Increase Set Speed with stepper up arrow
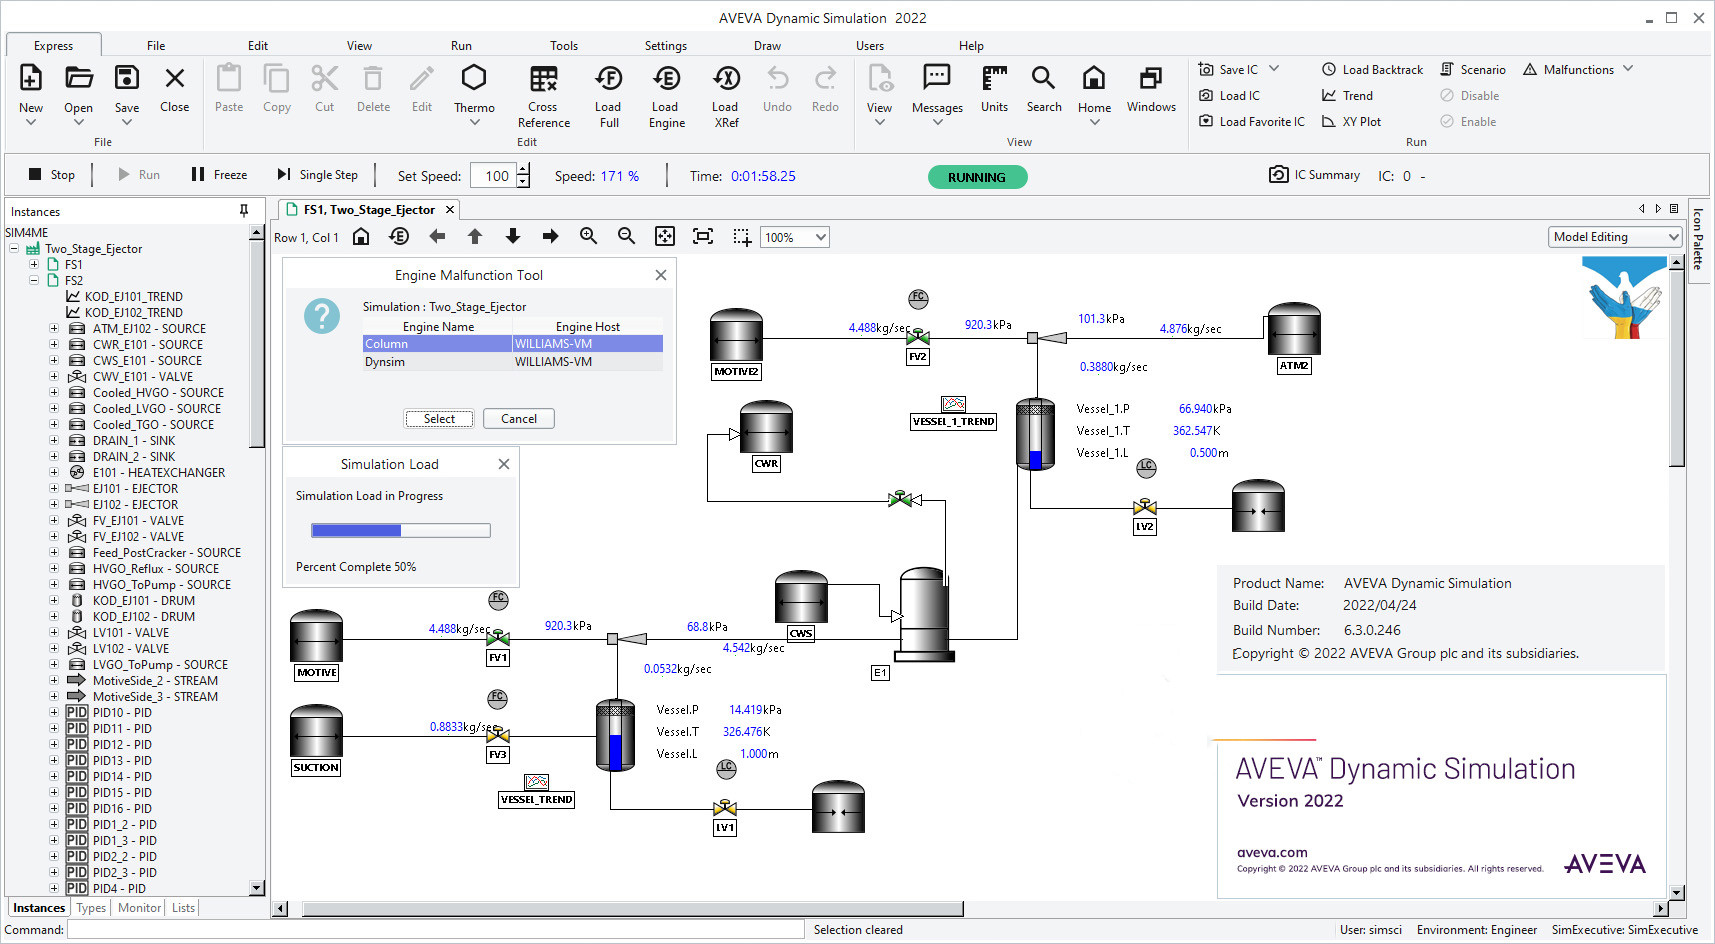Viewport: 1715px width, 944px height. [x=523, y=169]
